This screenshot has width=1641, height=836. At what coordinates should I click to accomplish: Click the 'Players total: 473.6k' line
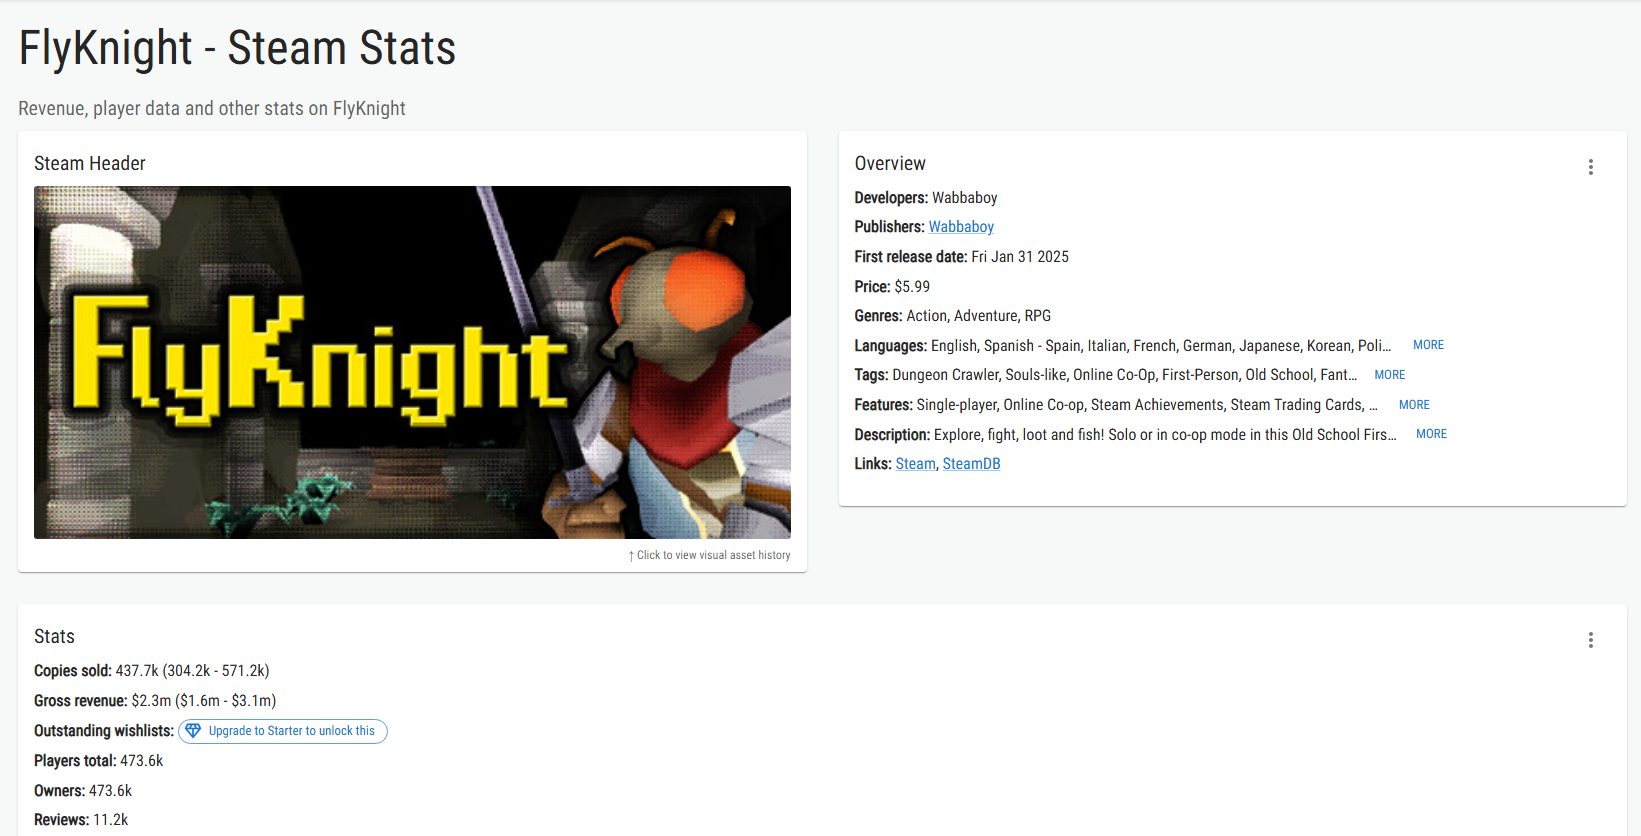[x=98, y=761]
